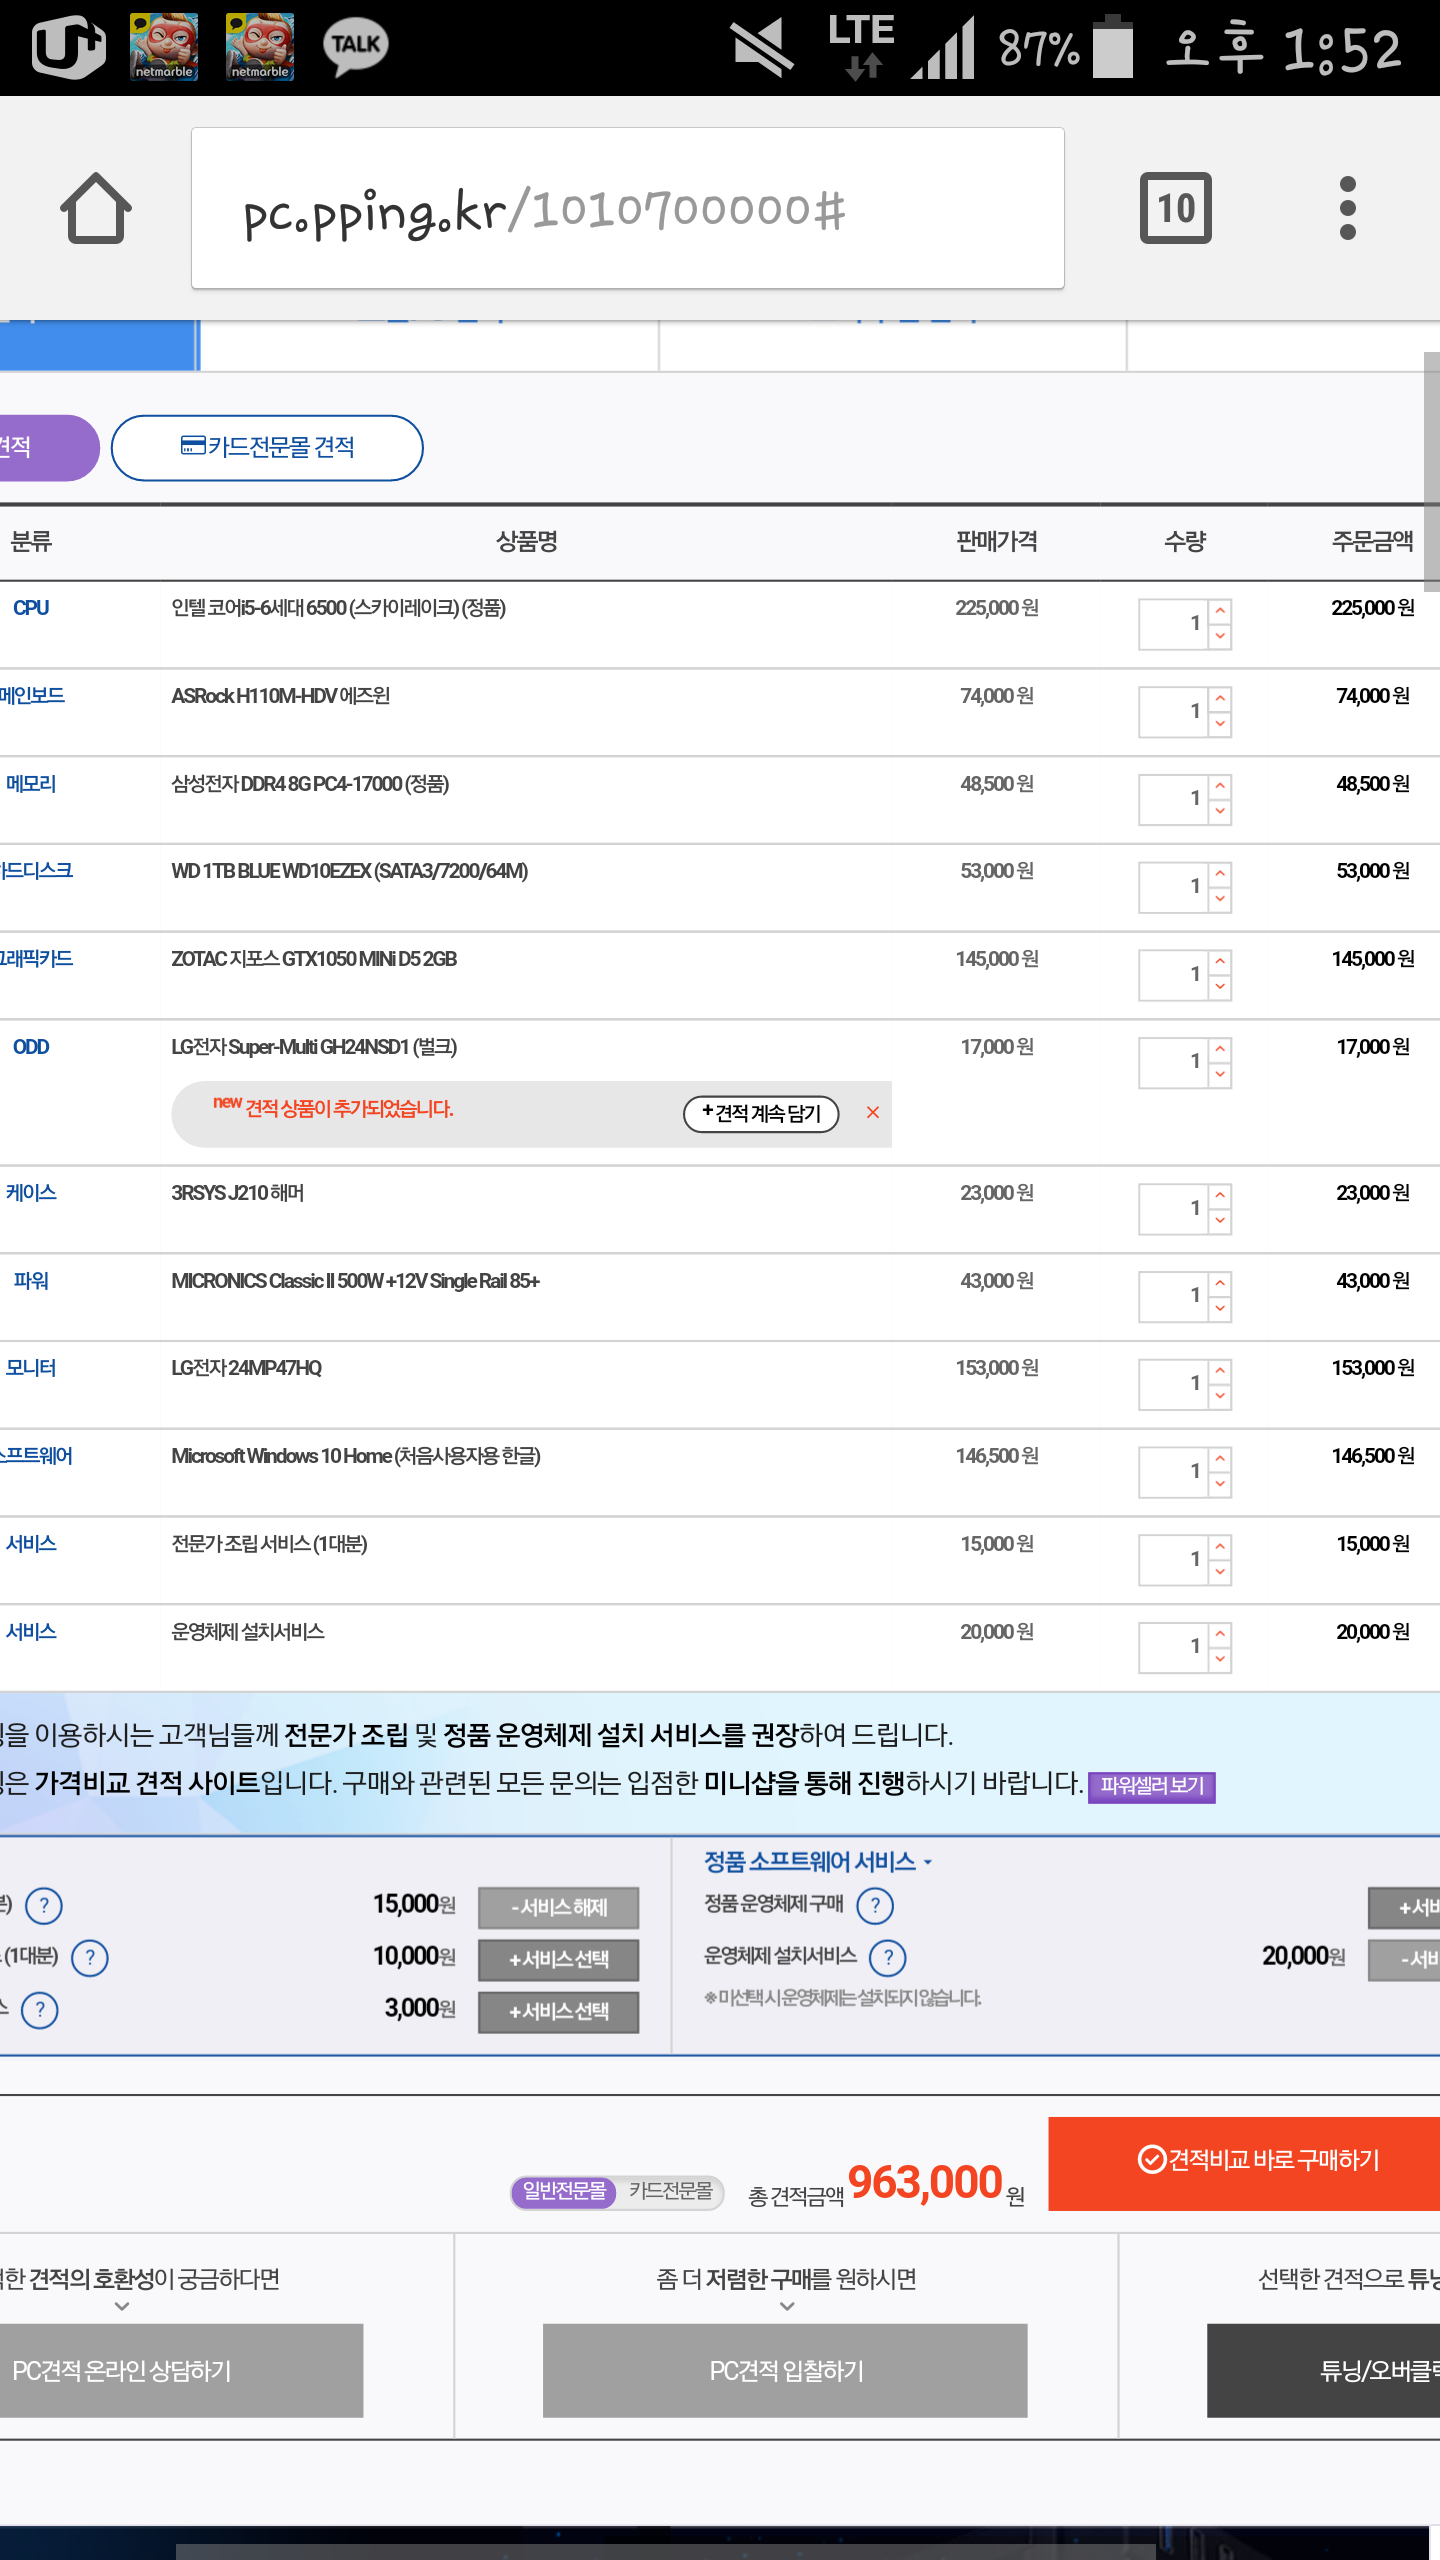Click the CPU category link
The image size is (1440, 2560).
pyautogui.click(x=30, y=608)
